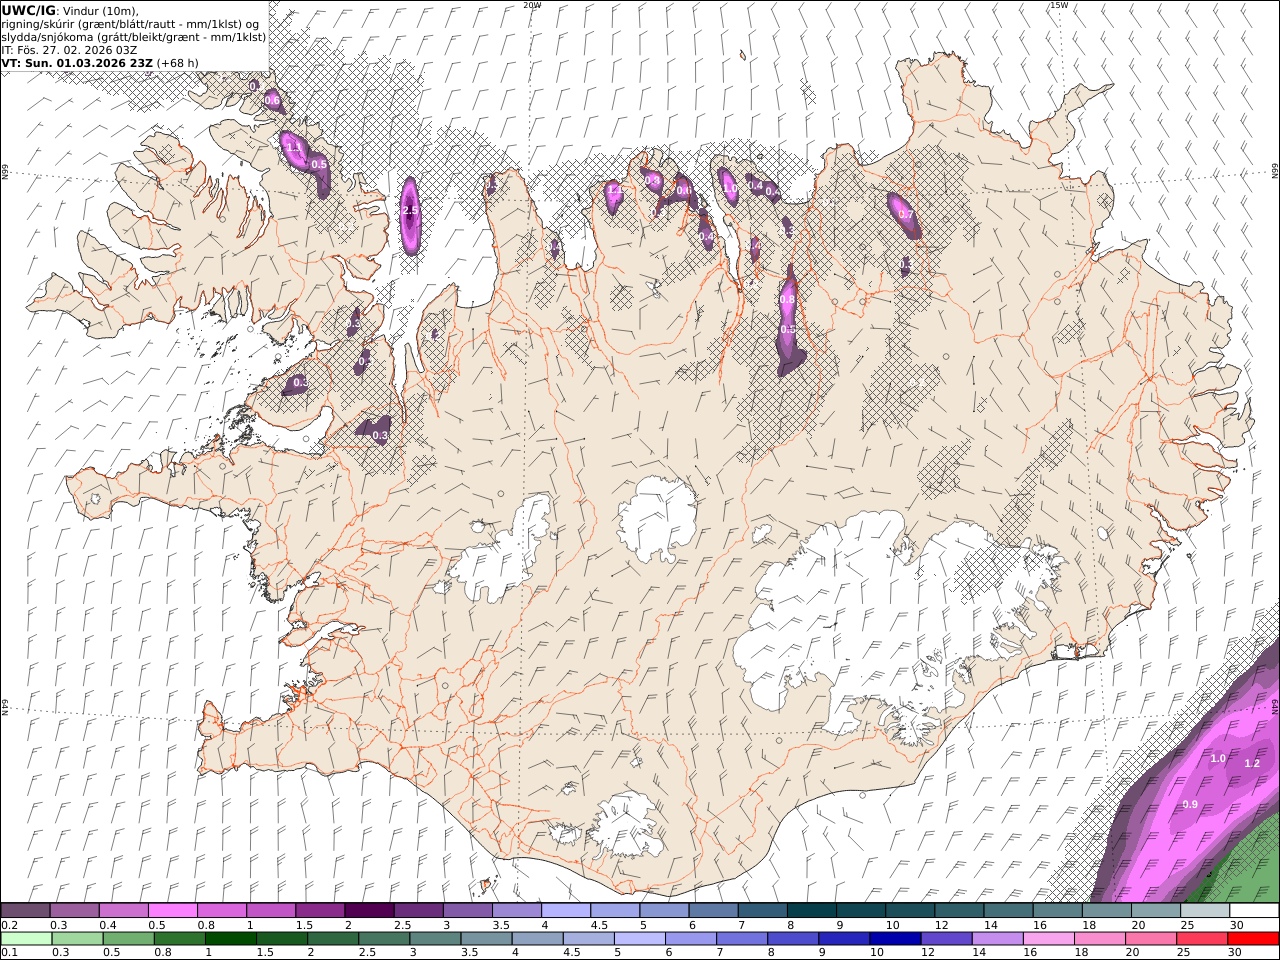
Task: Click the red 30 rain legend swatch
Action: pos(1254,938)
